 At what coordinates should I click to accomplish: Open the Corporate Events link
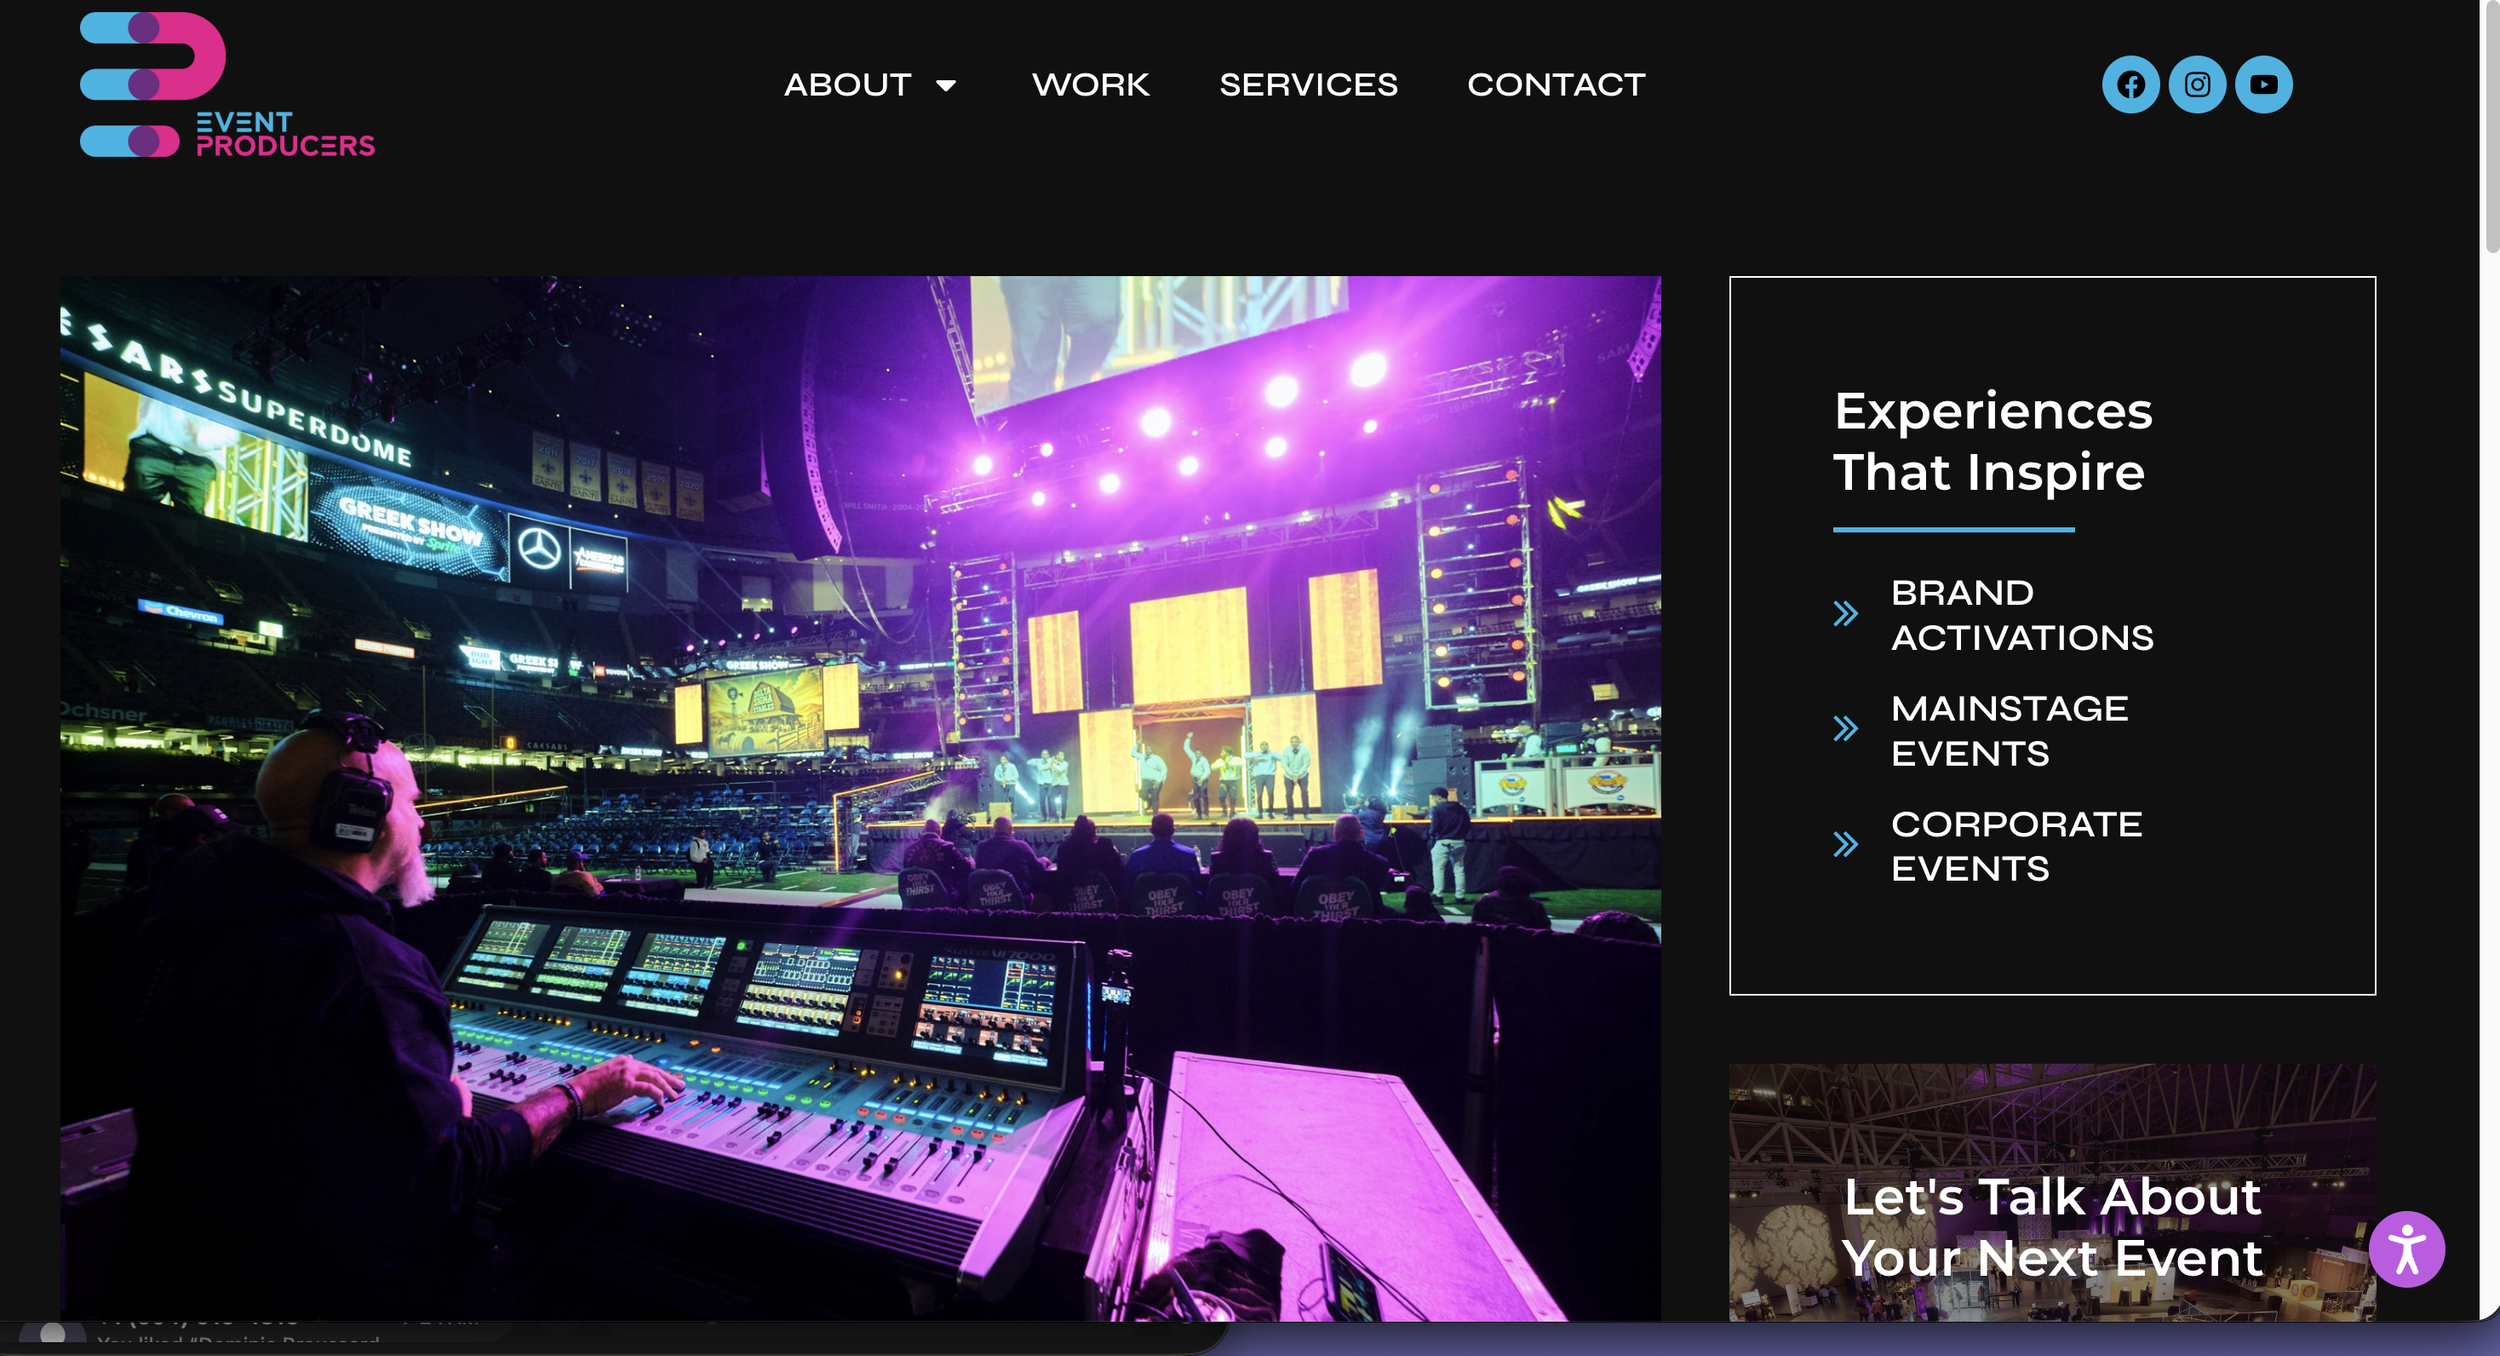click(2016, 846)
